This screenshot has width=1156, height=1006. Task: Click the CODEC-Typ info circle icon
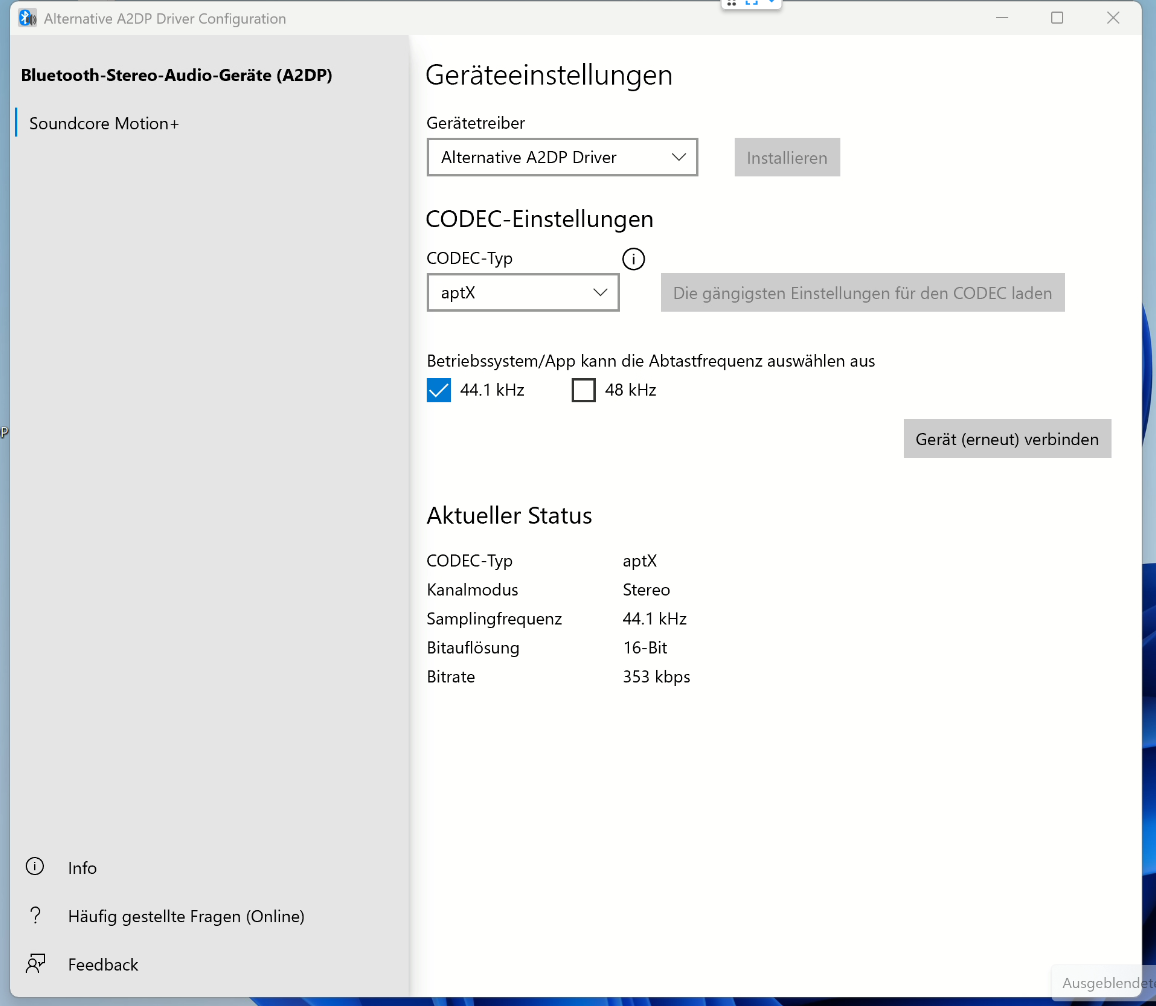[633, 259]
